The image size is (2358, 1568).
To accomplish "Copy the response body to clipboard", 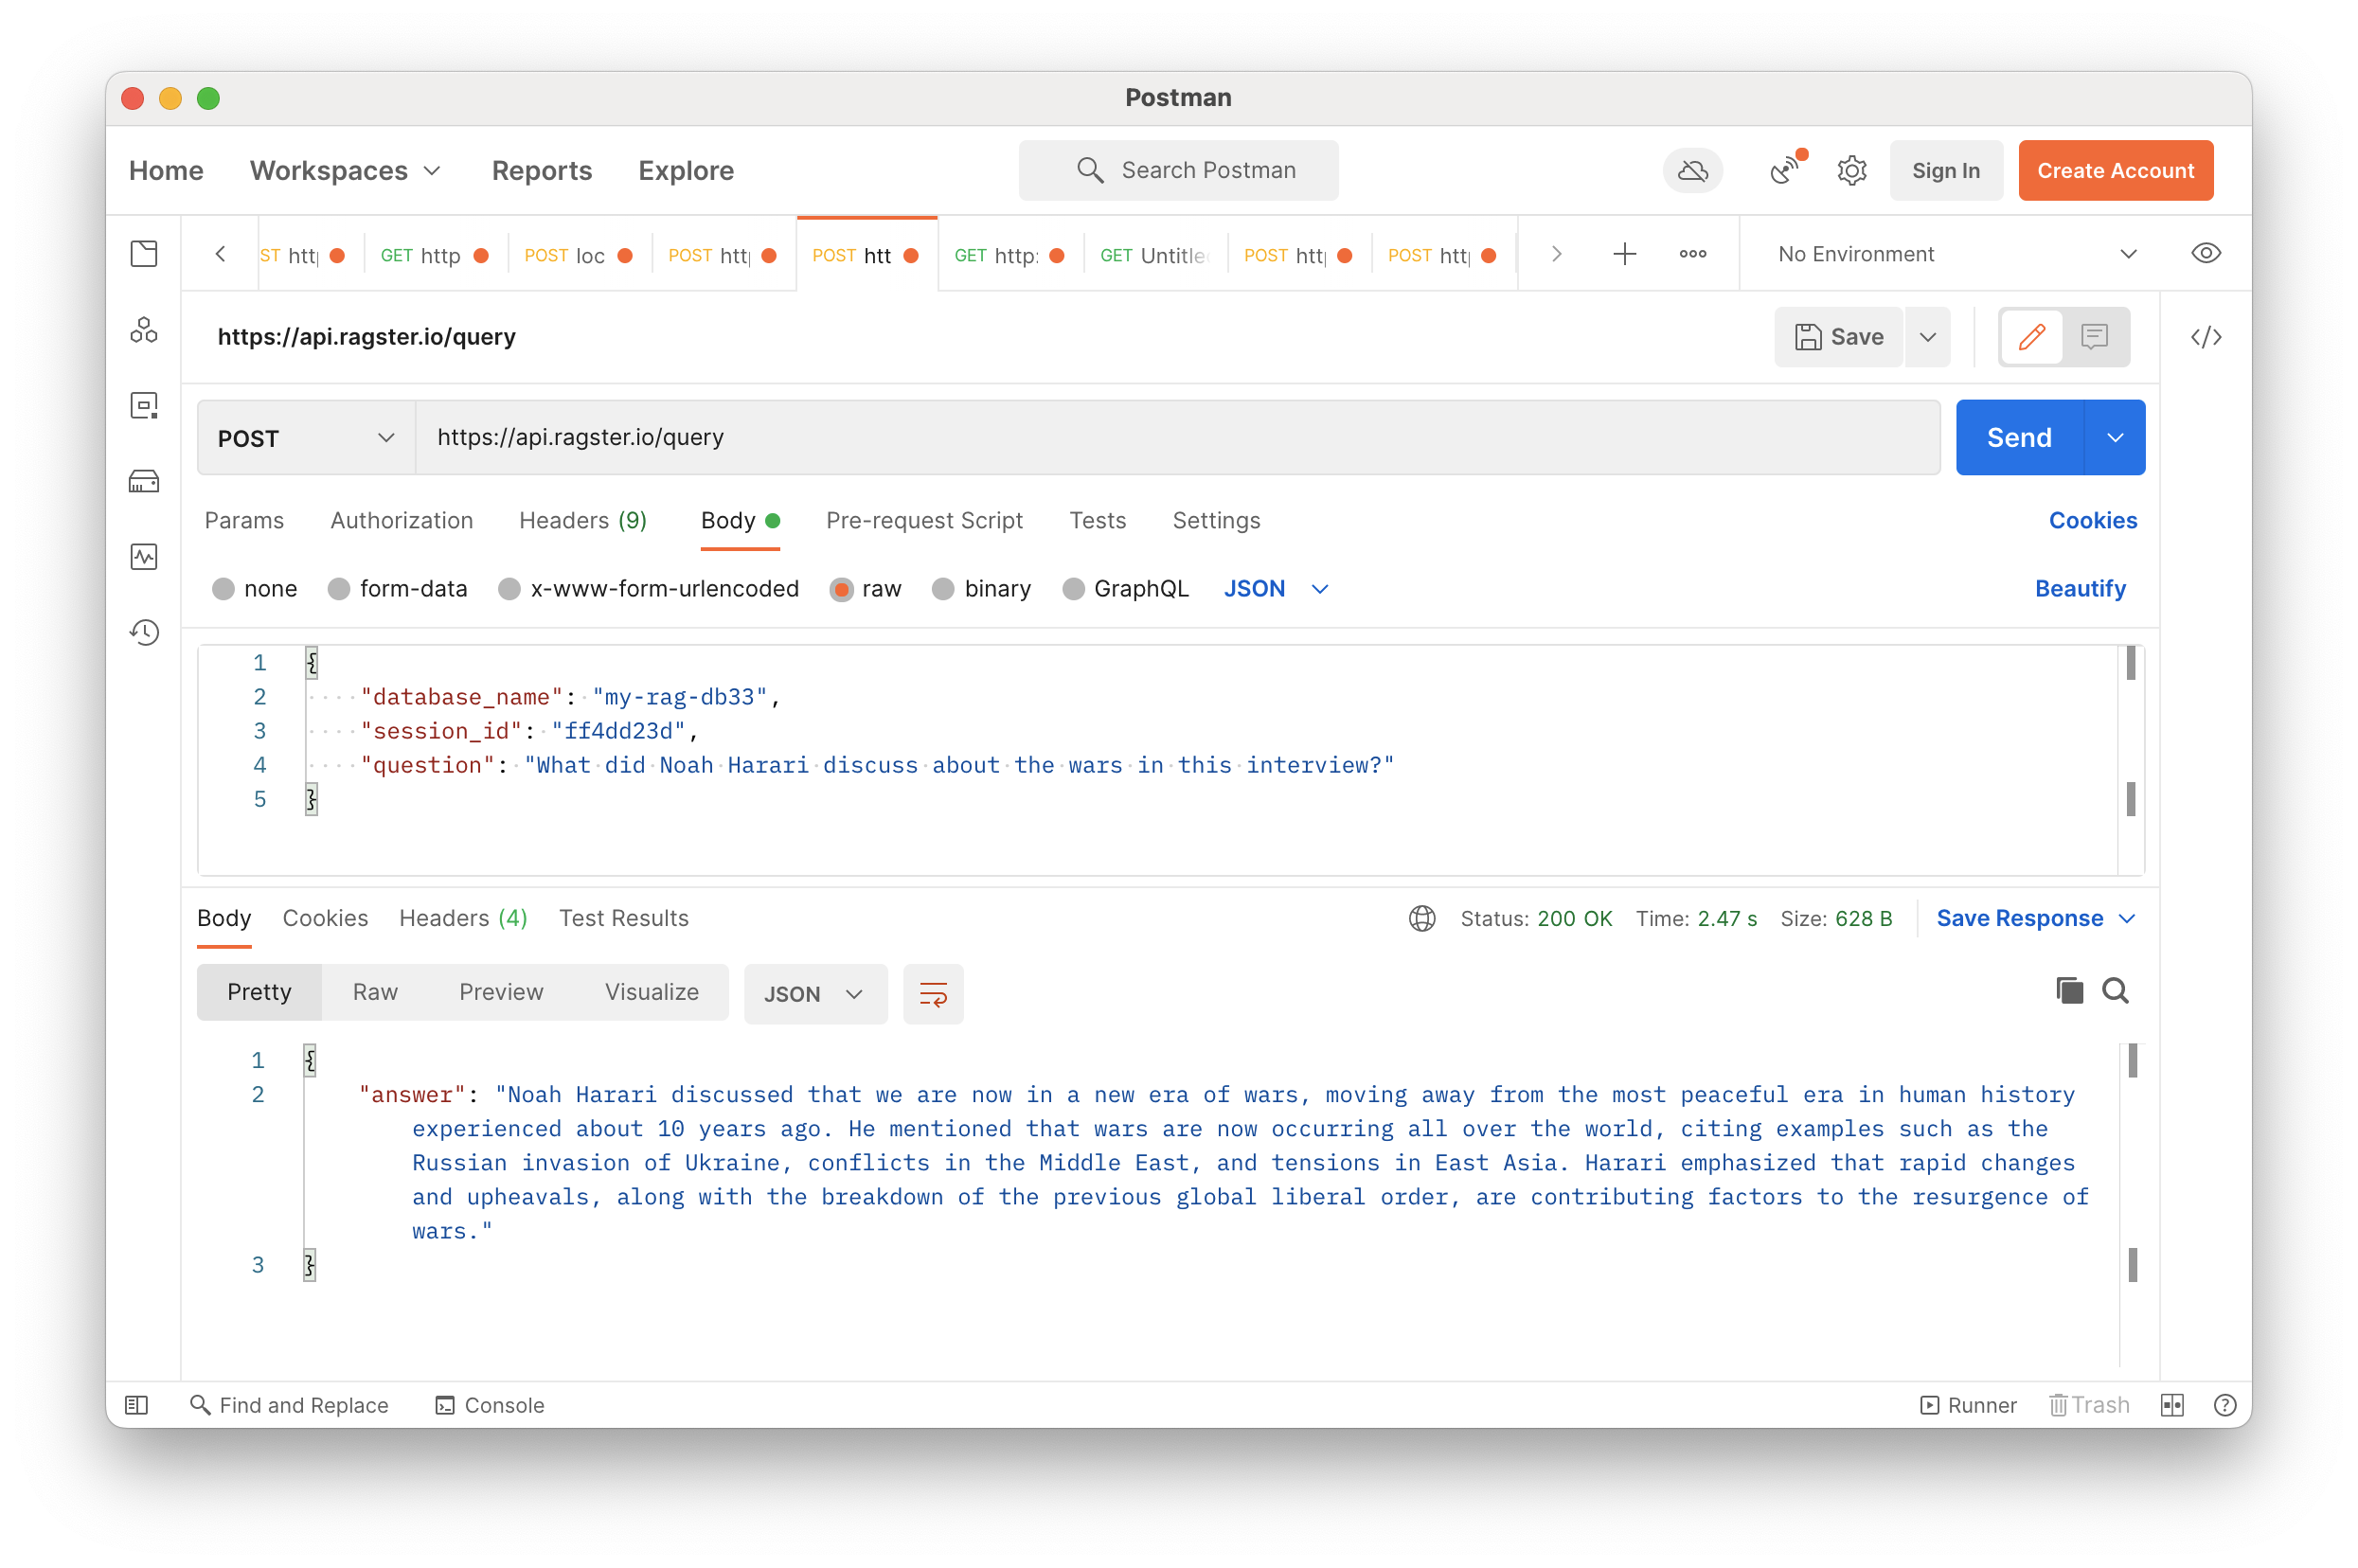I will click(x=2069, y=990).
